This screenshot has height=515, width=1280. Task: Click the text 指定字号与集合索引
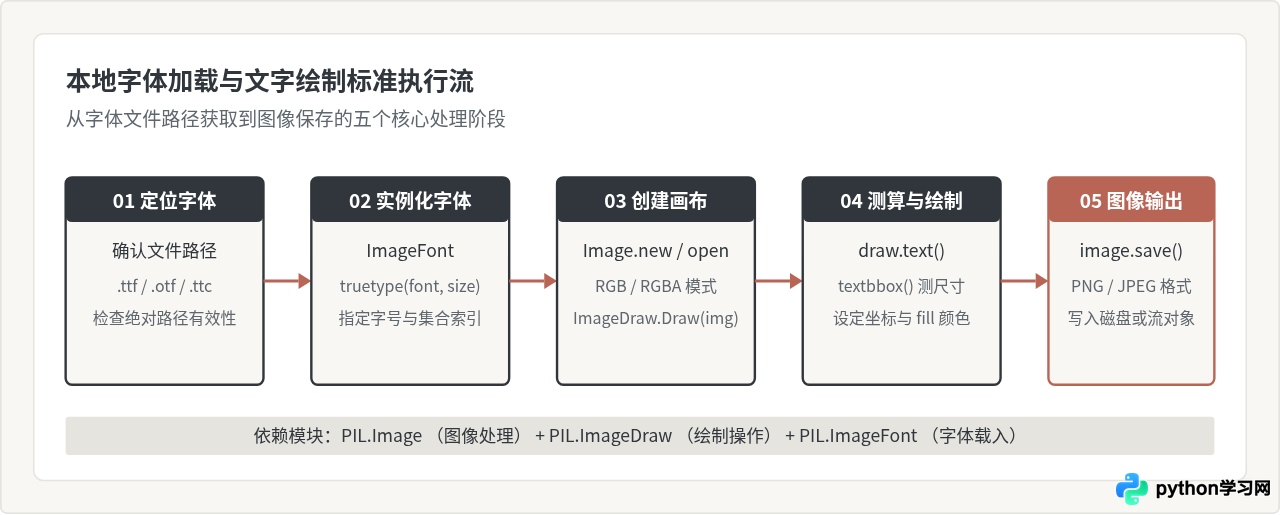click(410, 319)
